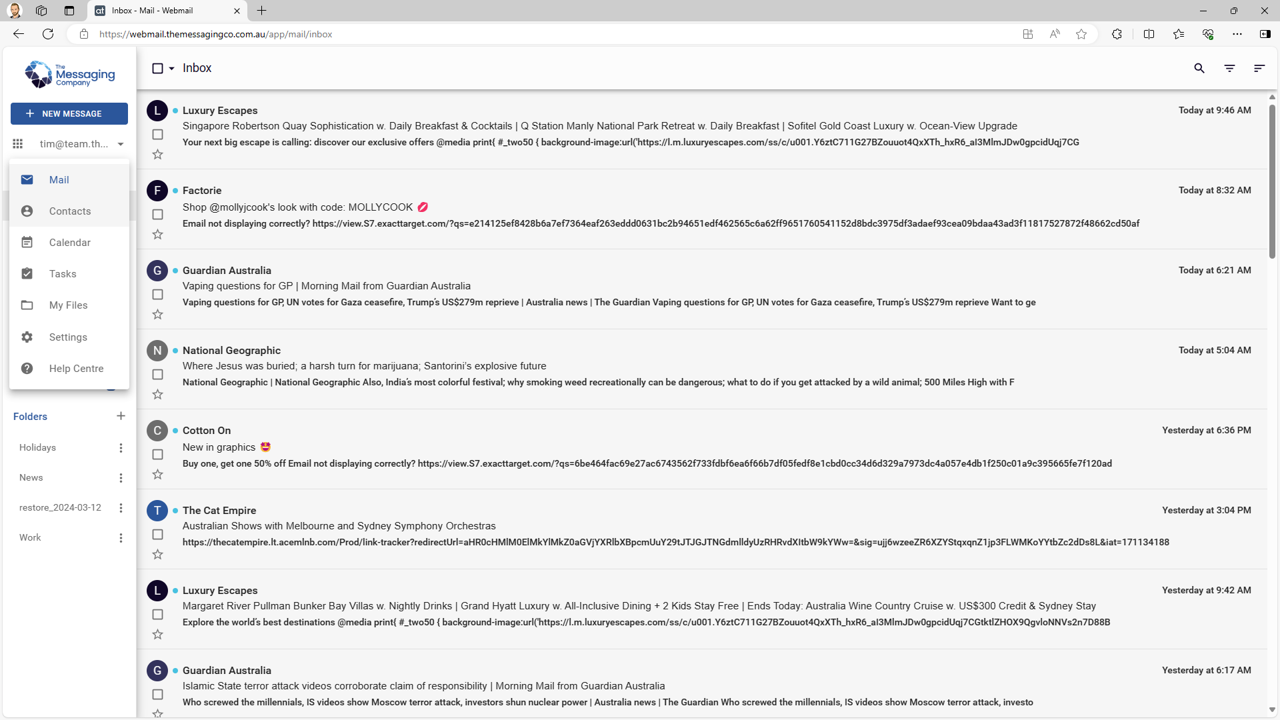This screenshot has height=720, width=1280.
Task: Toggle the select all messages checkbox
Action: 157,68
